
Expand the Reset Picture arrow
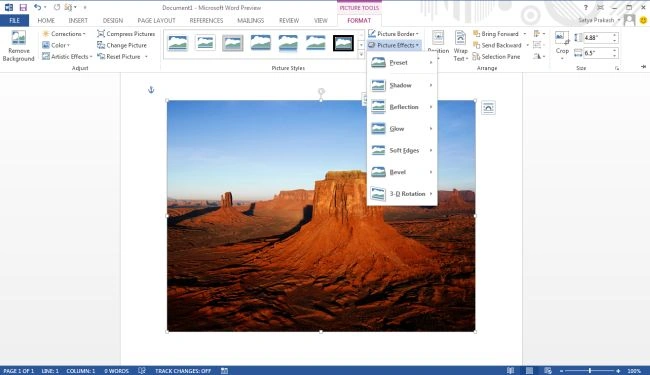coord(146,56)
